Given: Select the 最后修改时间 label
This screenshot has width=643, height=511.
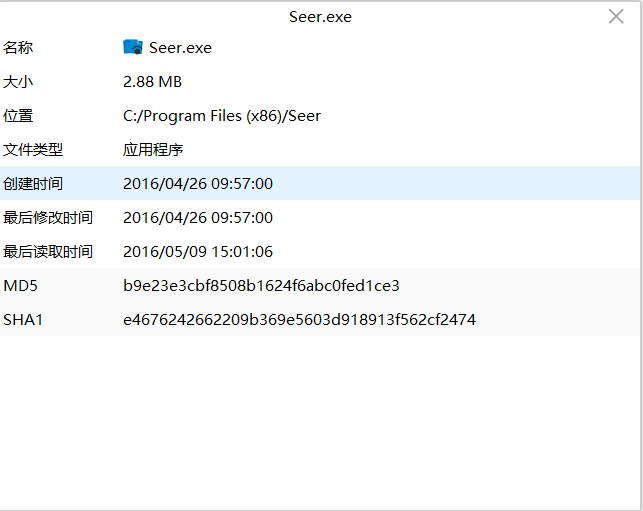Looking at the screenshot, I should point(48,217).
